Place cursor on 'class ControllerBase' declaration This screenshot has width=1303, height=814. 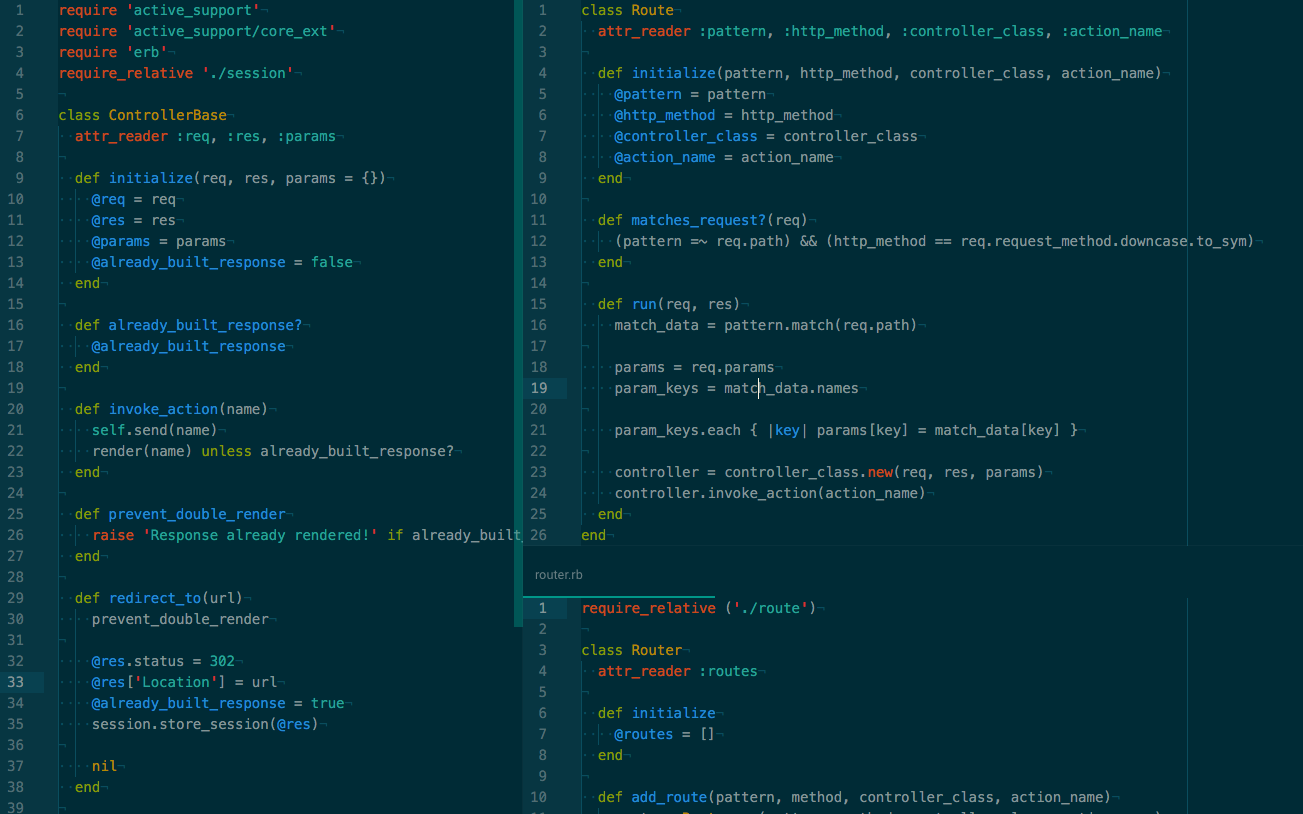coord(142,115)
